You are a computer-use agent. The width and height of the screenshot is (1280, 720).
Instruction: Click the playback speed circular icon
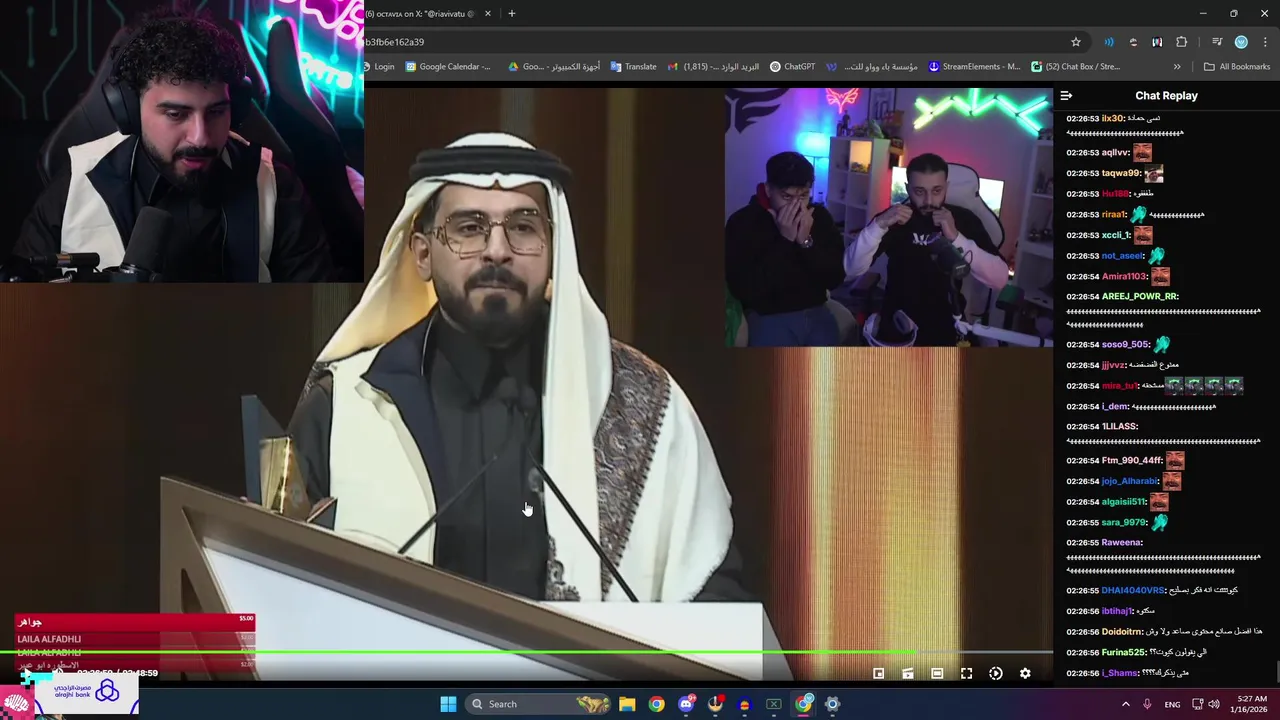[996, 674]
